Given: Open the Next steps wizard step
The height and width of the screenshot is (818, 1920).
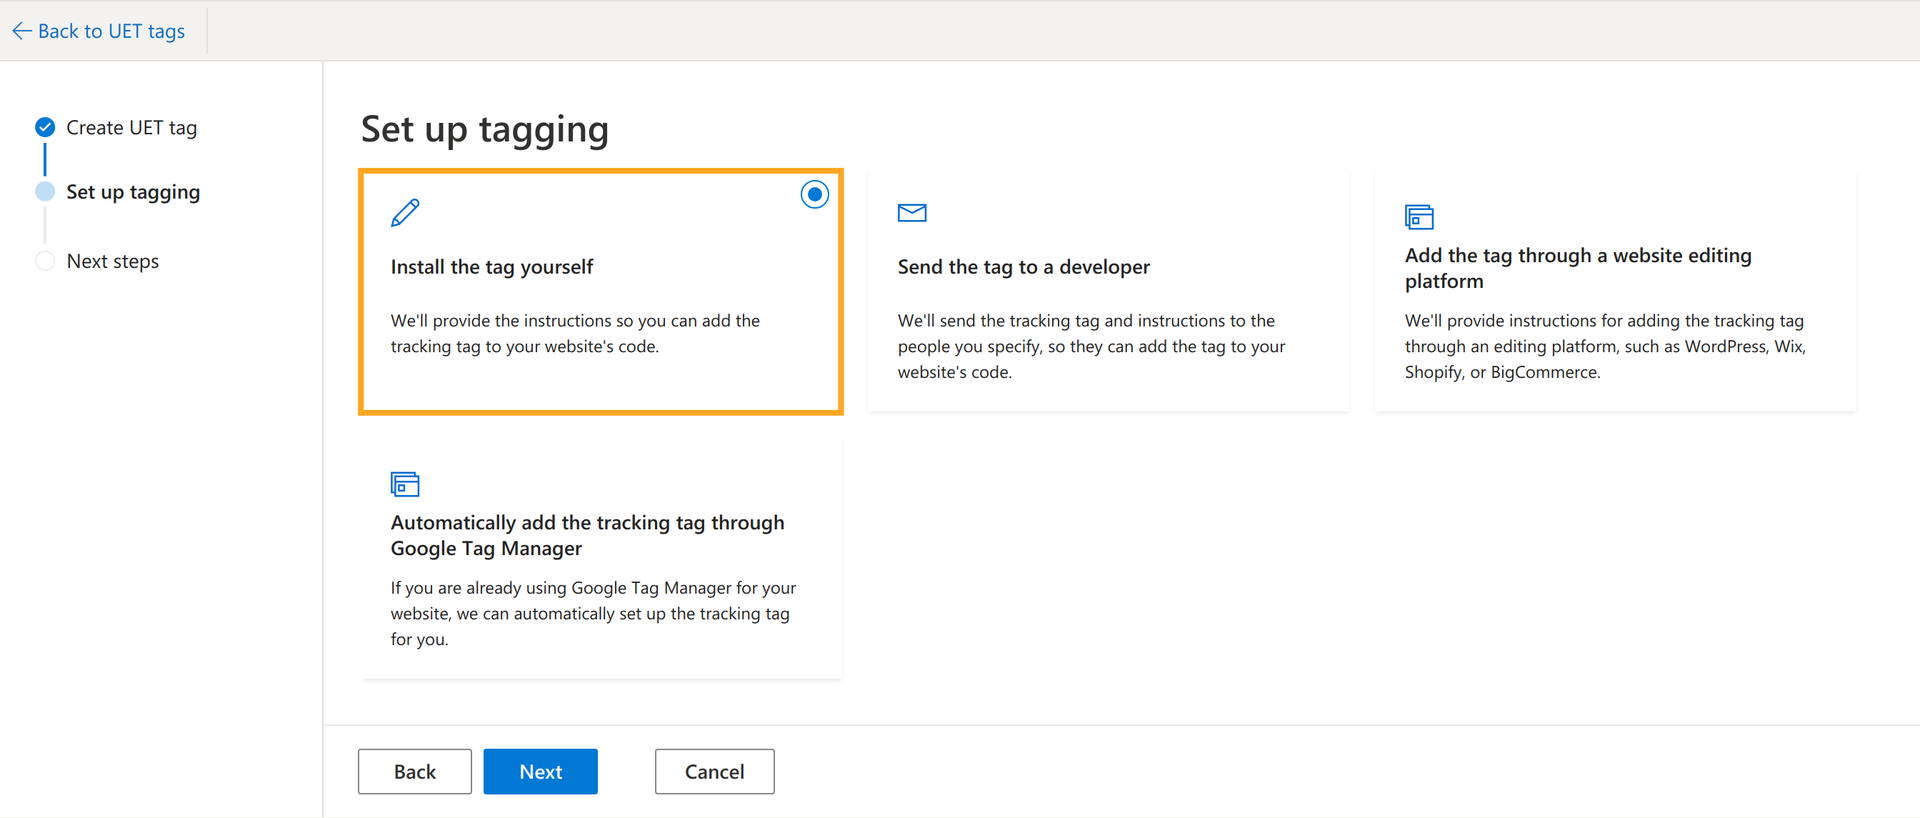Looking at the screenshot, I should pyautogui.click(x=113, y=261).
